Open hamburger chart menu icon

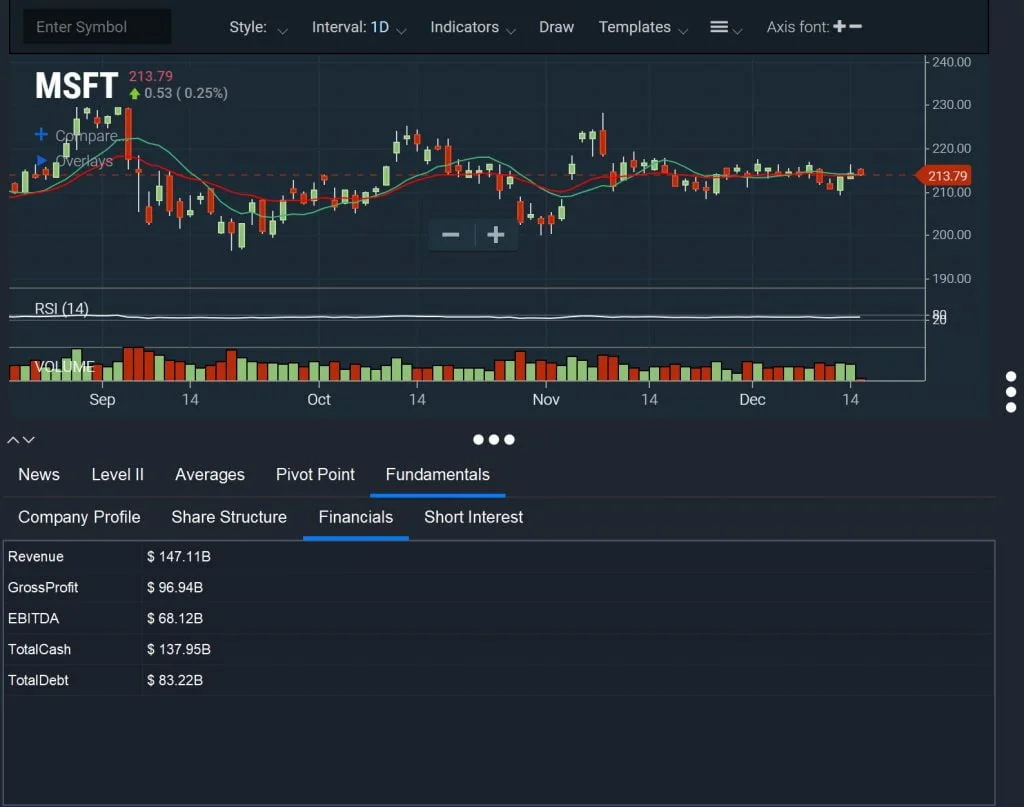click(x=719, y=27)
